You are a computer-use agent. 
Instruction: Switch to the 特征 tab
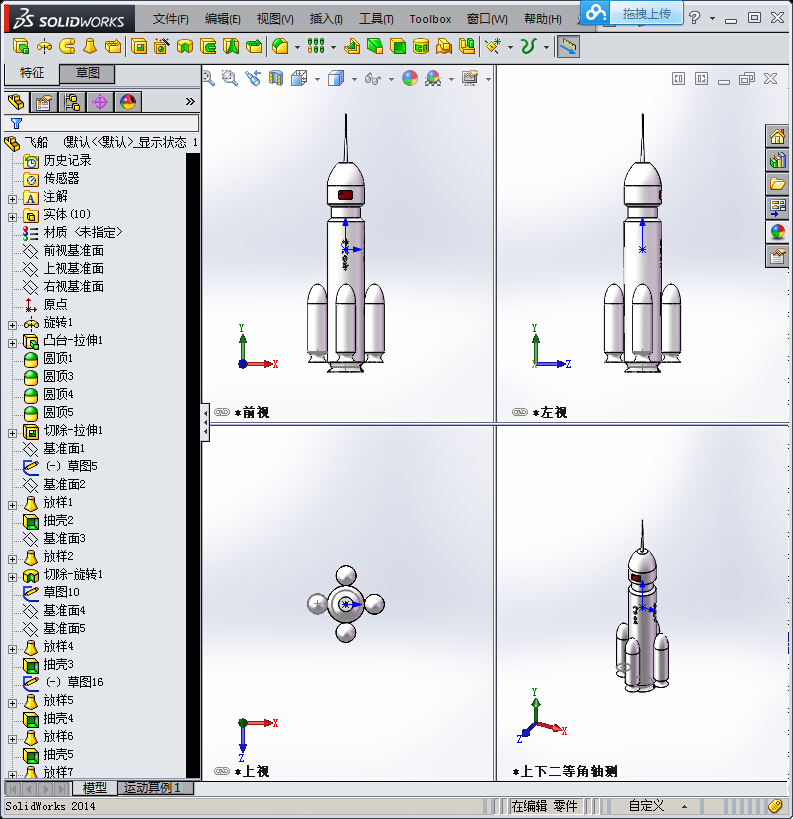click(x=32, y=73)
